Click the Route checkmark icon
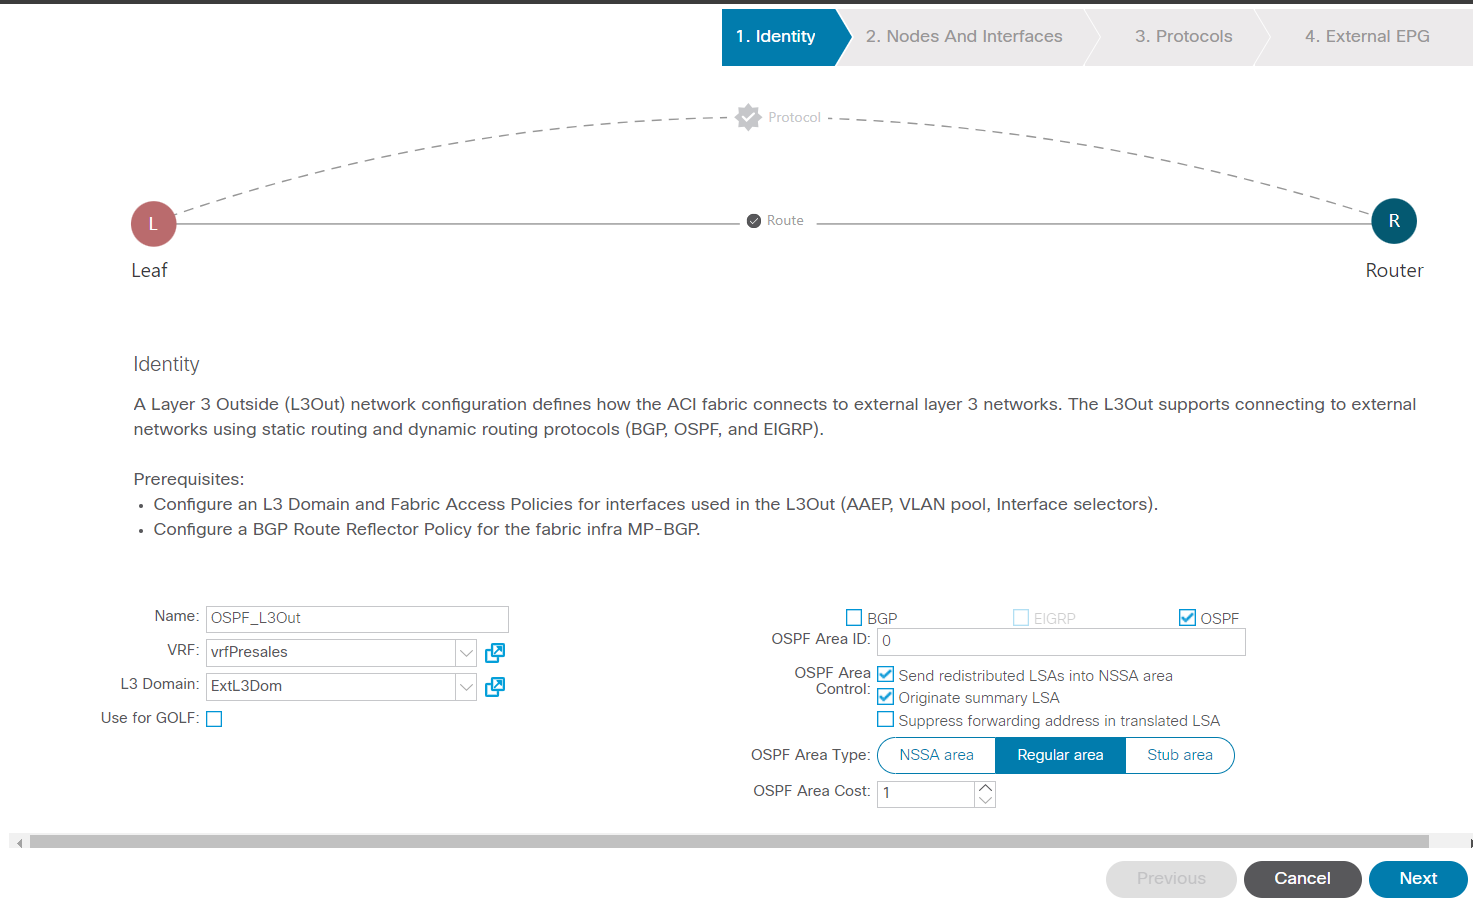Viewport: 1473px width, 907px height. [x=754, y=221]
